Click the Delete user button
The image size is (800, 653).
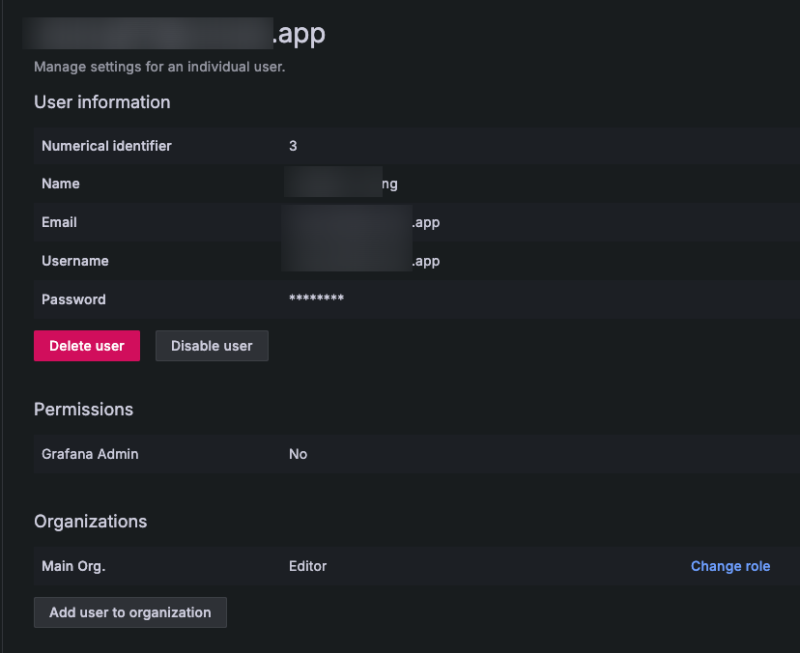click(x=87, y=346)
